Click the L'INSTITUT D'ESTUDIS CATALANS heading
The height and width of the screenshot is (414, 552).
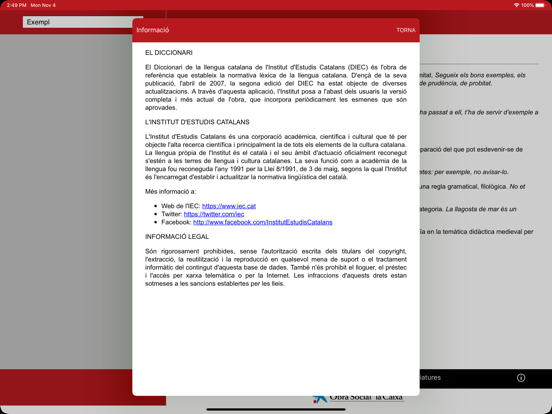pyautogui.click(x=197, y=122)
